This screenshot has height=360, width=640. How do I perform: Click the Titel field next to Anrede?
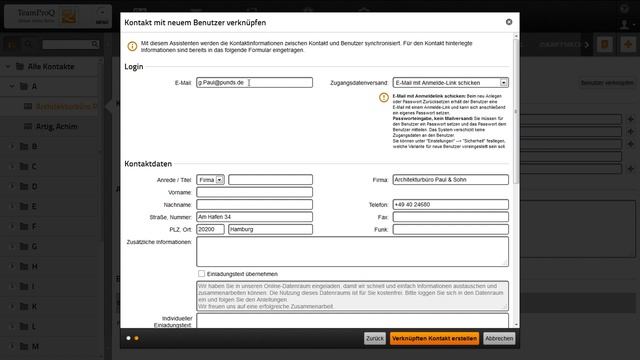click(271, 180)
